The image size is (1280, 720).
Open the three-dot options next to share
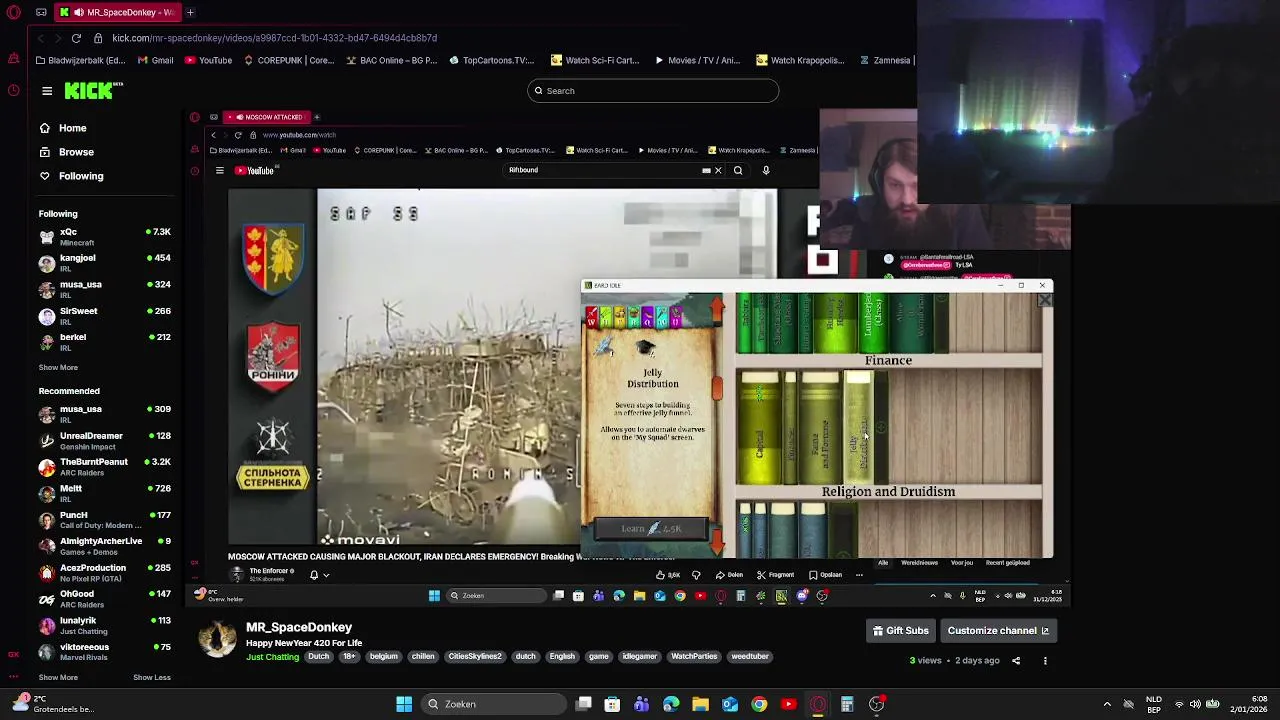coord(1045,661)
